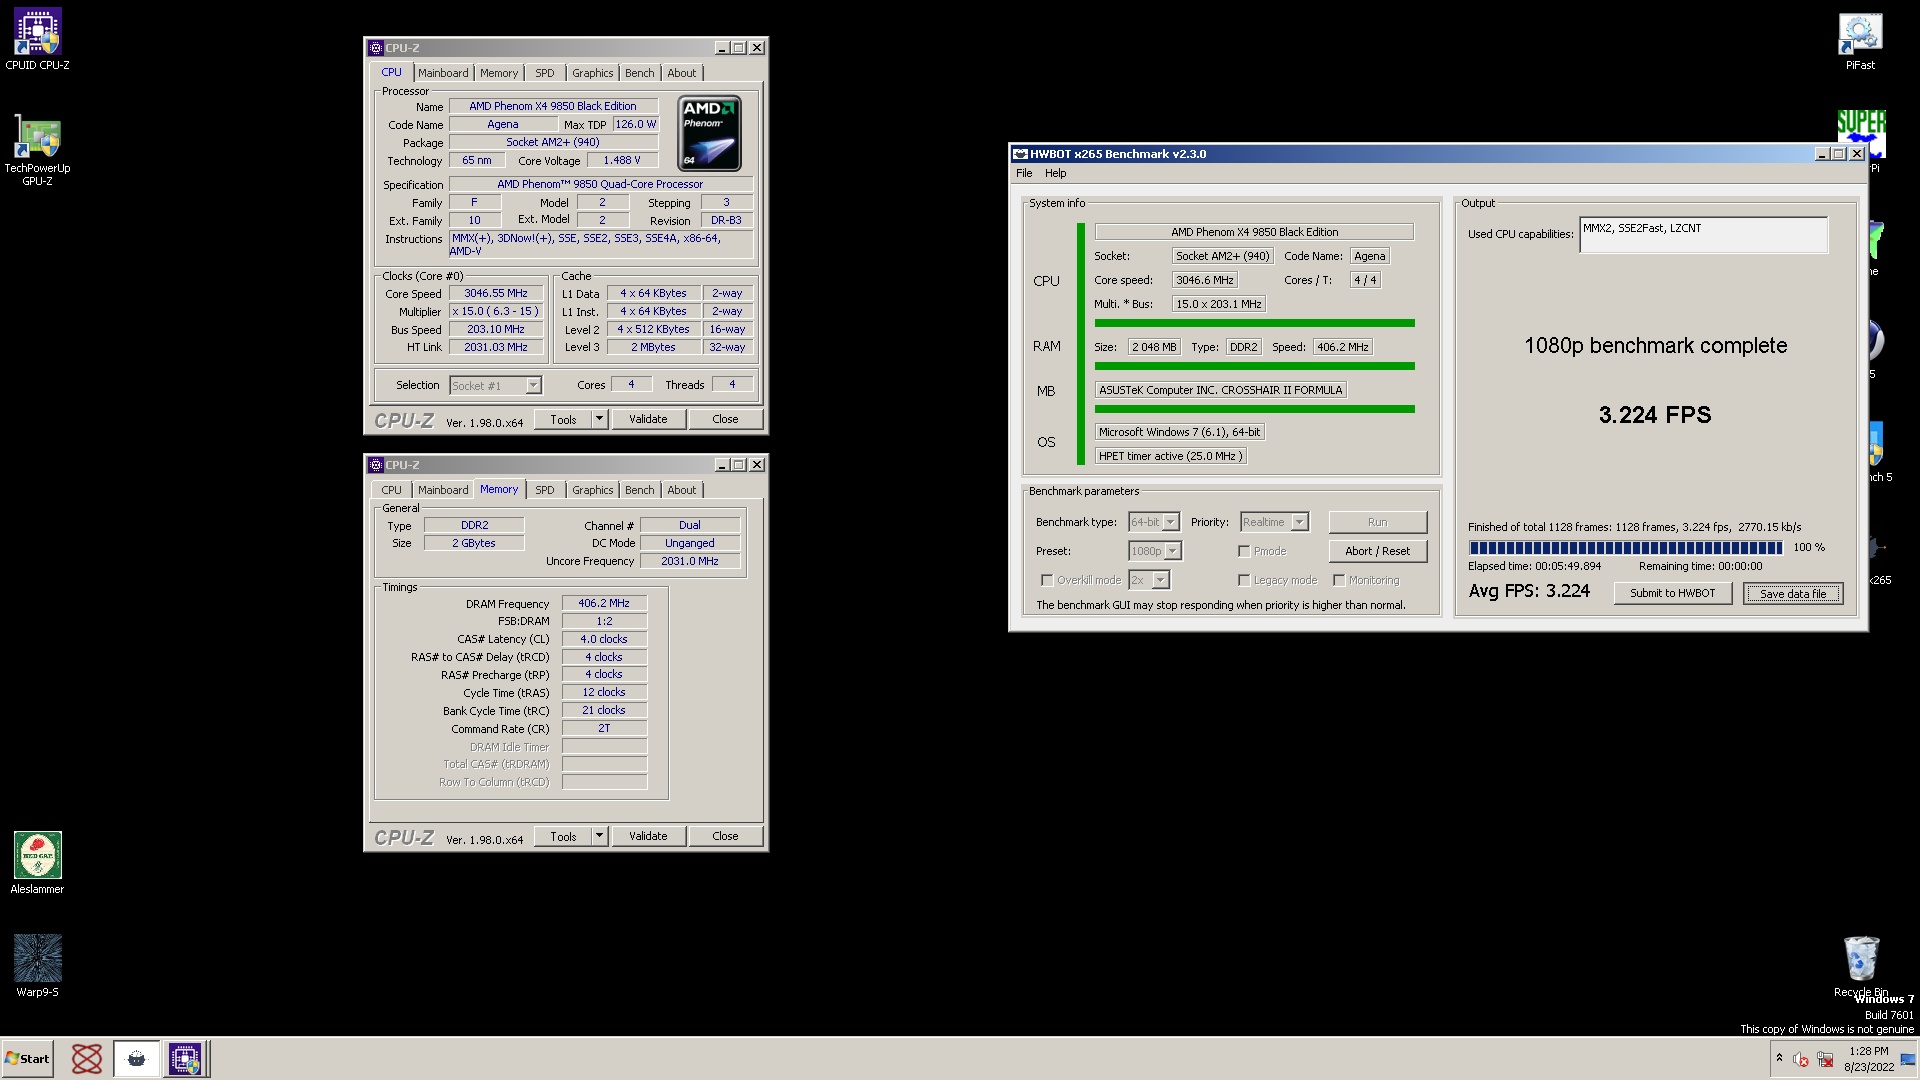
Task: Switch to Bench tab in top CPU-Z
Action: point(640,73)
